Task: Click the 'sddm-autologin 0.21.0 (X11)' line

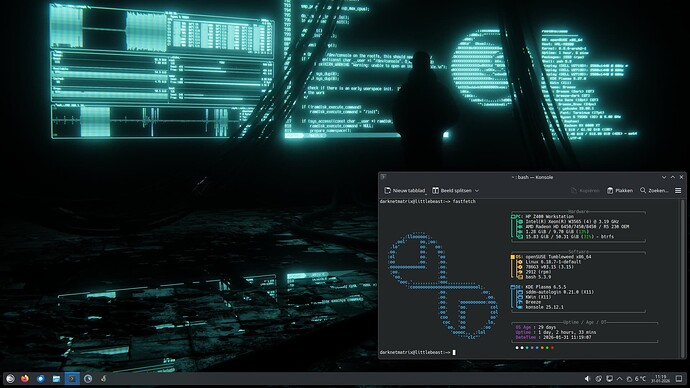Action: [559, 292]
